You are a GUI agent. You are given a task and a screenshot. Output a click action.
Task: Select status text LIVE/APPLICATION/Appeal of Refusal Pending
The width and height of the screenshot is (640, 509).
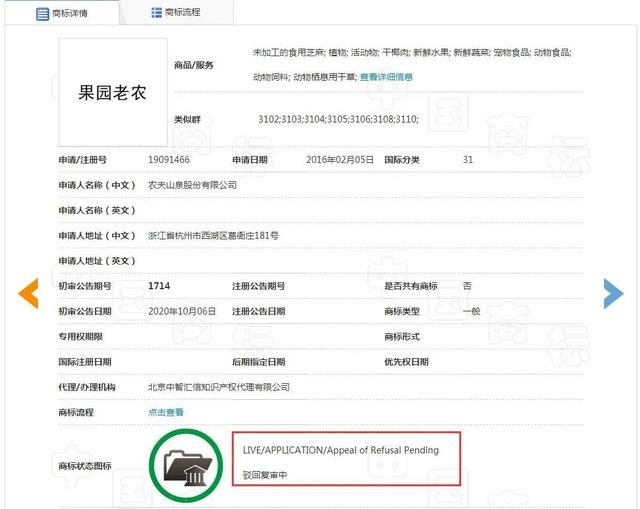[341, 450]
